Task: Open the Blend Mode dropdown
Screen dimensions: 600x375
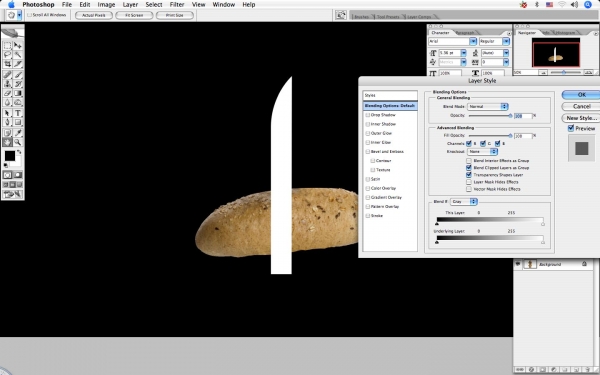Action: point(488,106)
